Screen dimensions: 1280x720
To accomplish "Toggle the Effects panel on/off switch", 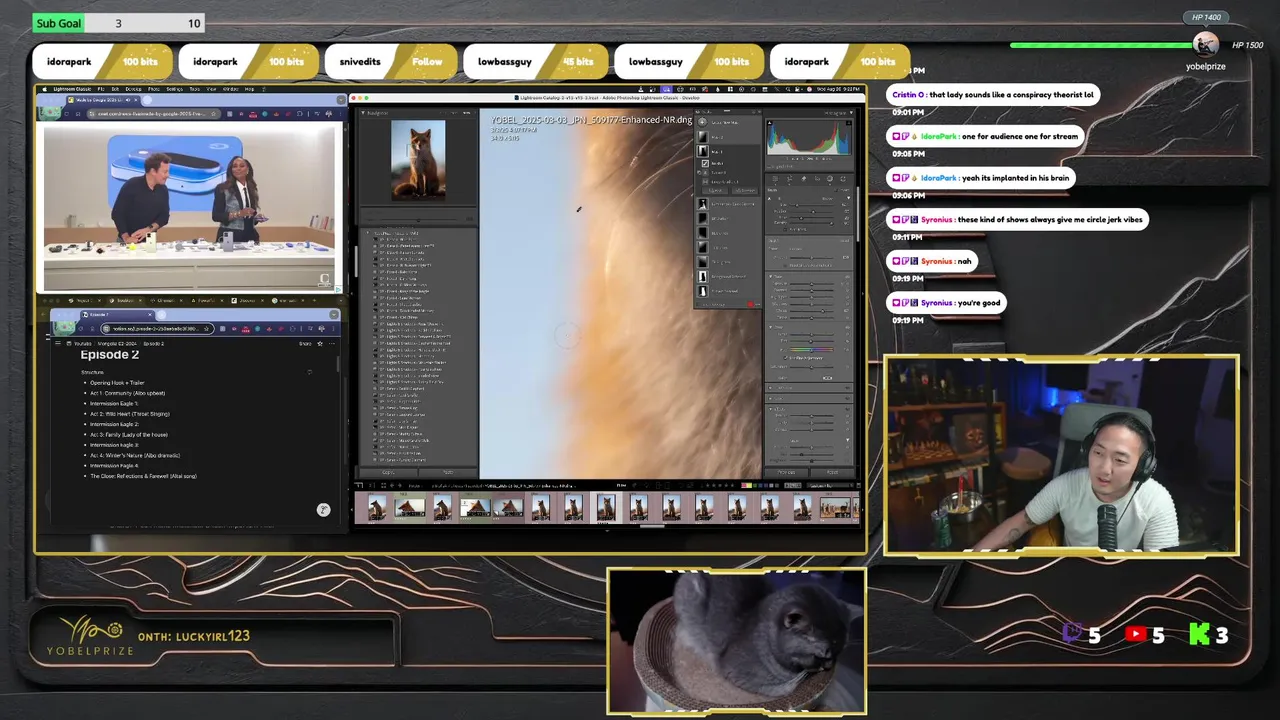I will click(848, 409).
